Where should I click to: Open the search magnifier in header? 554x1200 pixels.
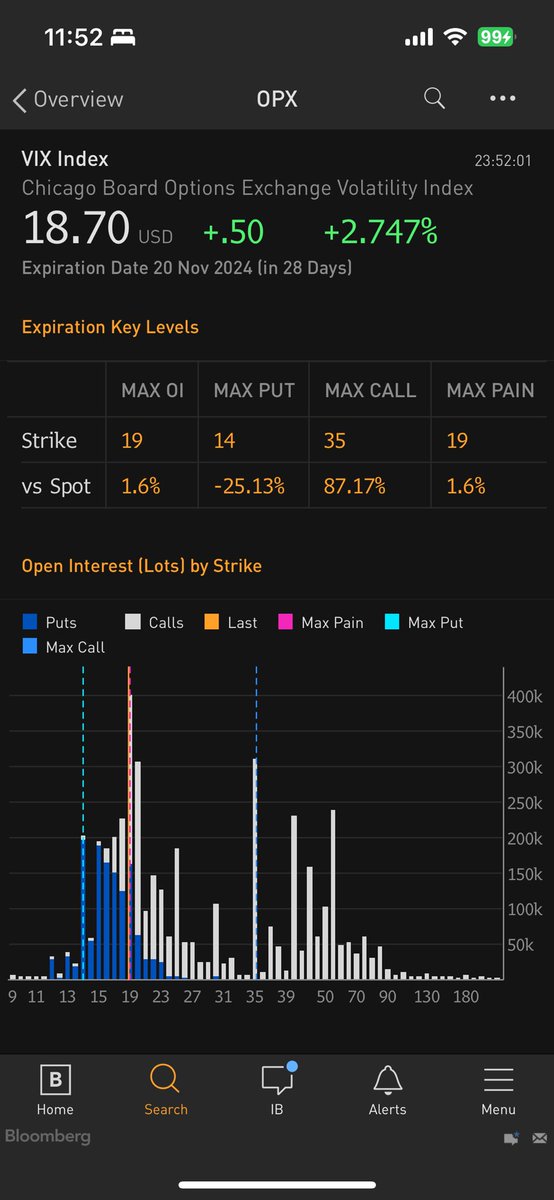click(x=434, y=98)
